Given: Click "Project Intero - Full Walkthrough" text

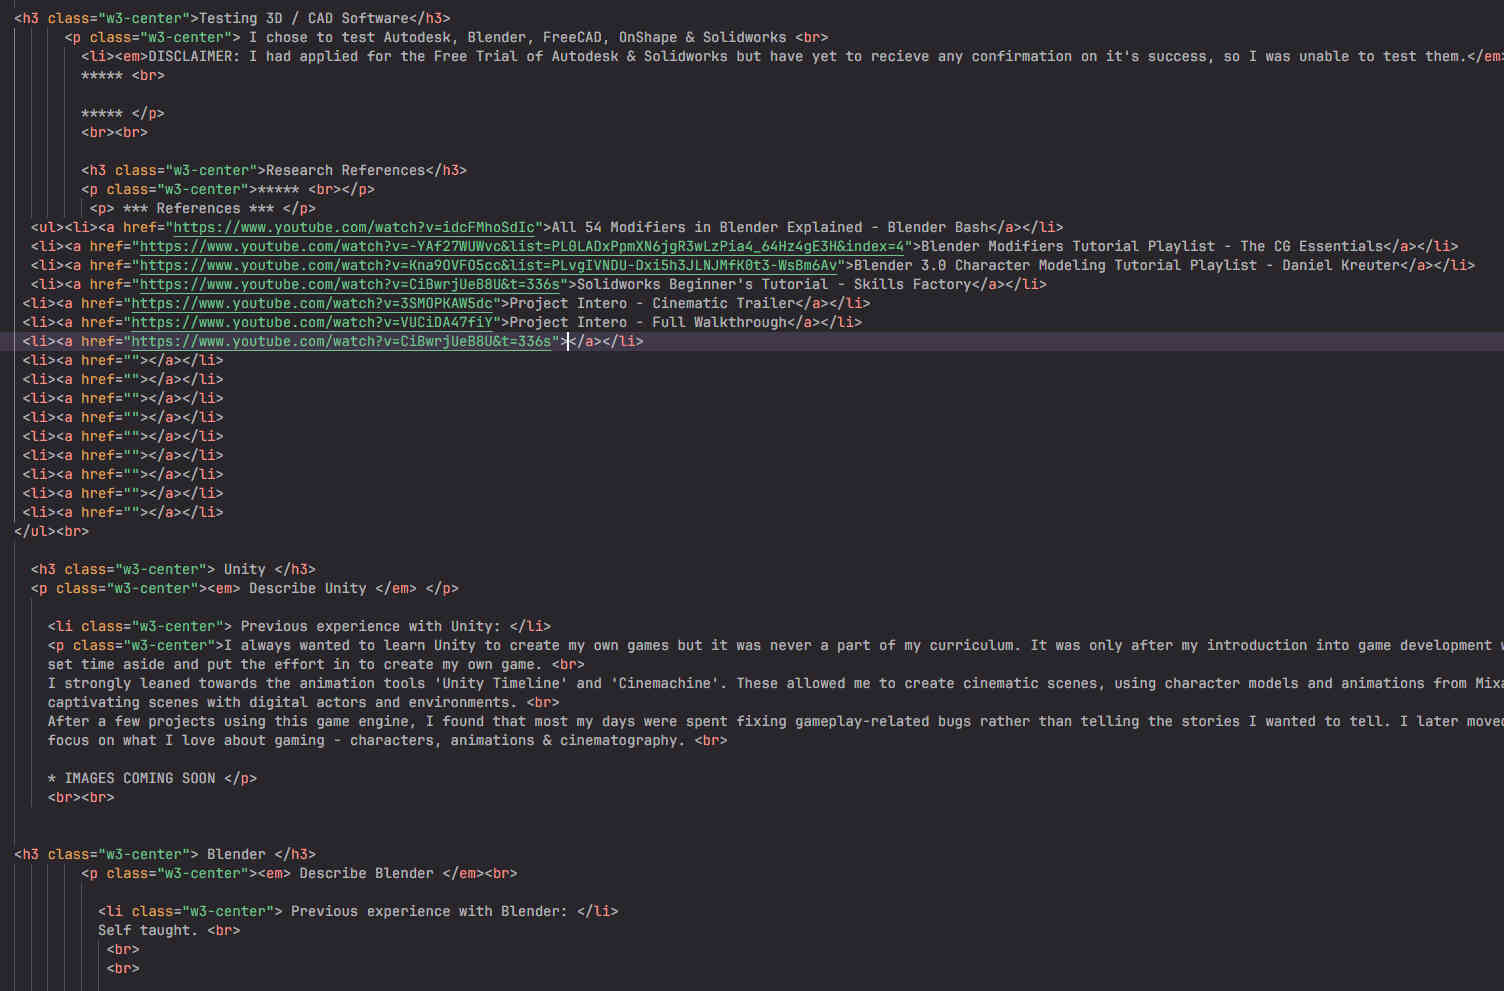Looking at the screenshot, I should click(x=648, y=322).
